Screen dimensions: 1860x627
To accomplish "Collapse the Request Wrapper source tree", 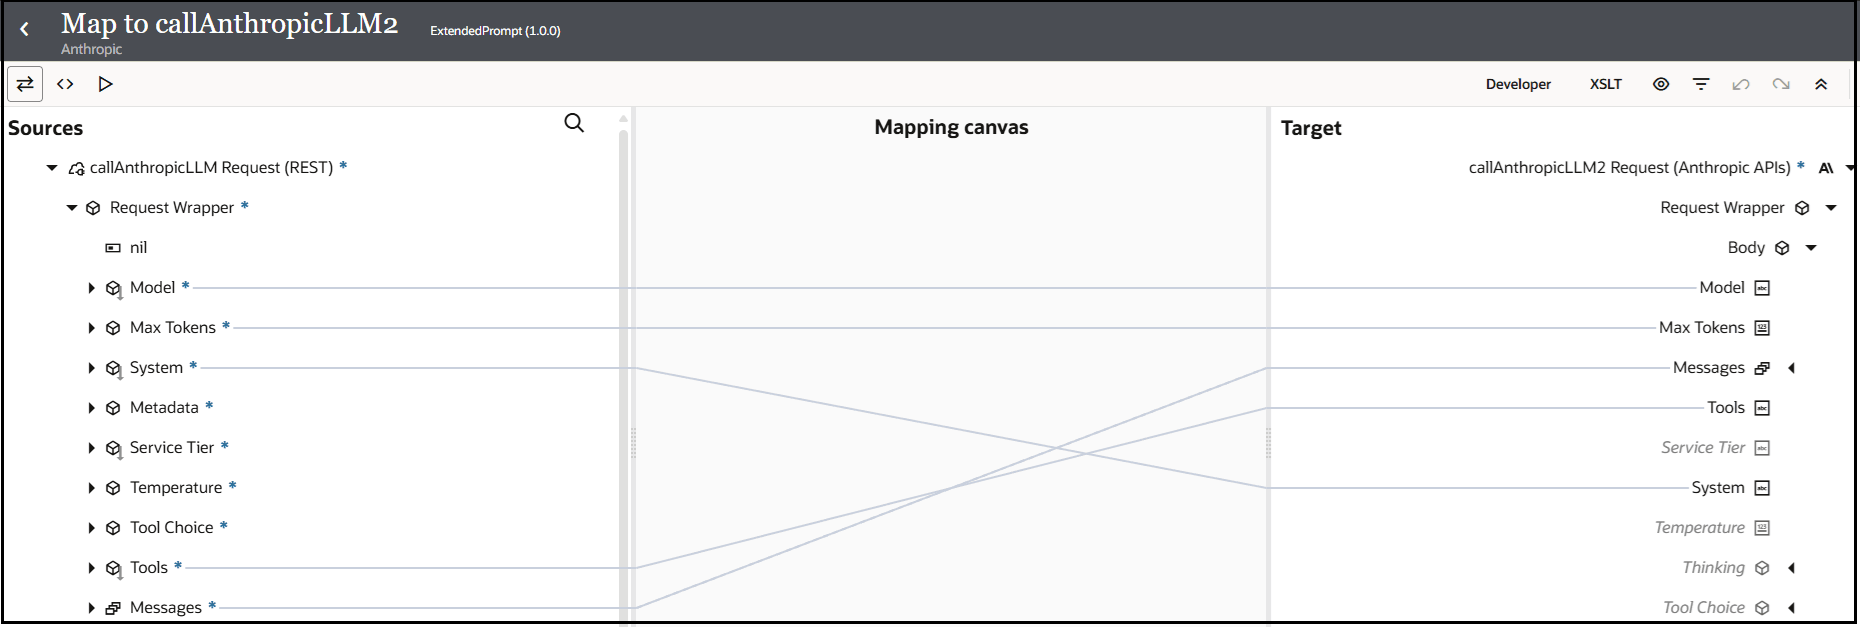I will pos(71,207).
